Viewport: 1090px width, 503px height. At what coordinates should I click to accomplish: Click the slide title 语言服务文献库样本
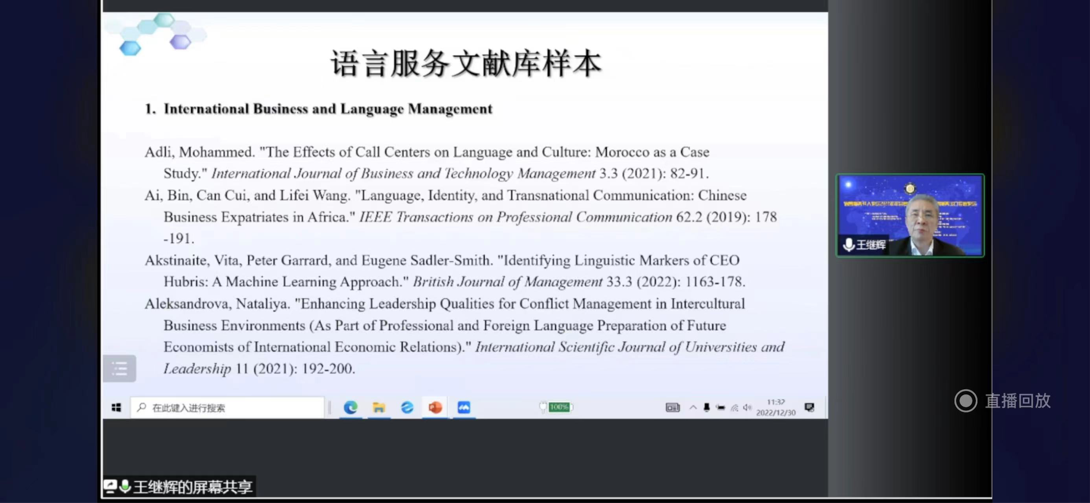pyautogui.click(x=466, y=64)
